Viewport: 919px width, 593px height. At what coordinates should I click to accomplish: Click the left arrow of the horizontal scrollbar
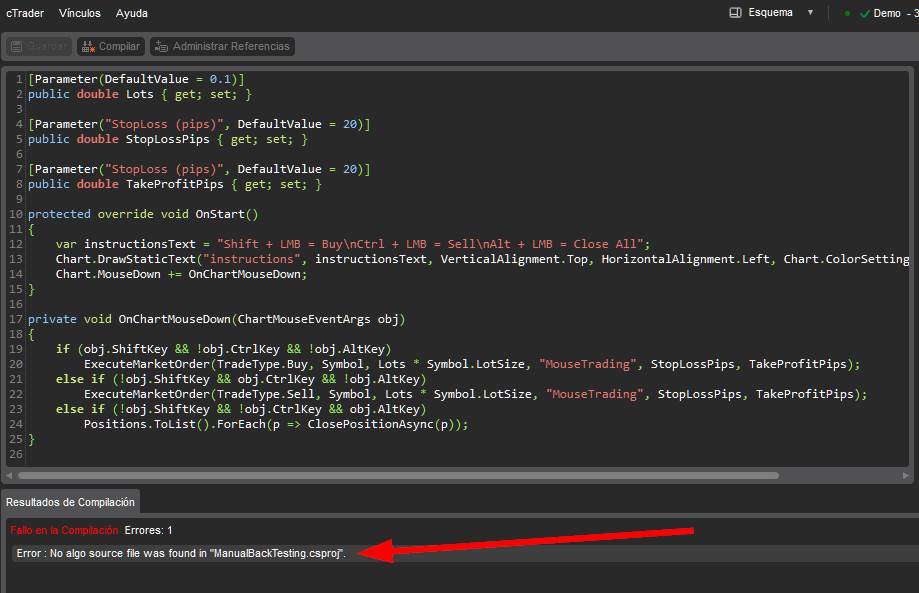pyautogui.click(x=9, y=475)
